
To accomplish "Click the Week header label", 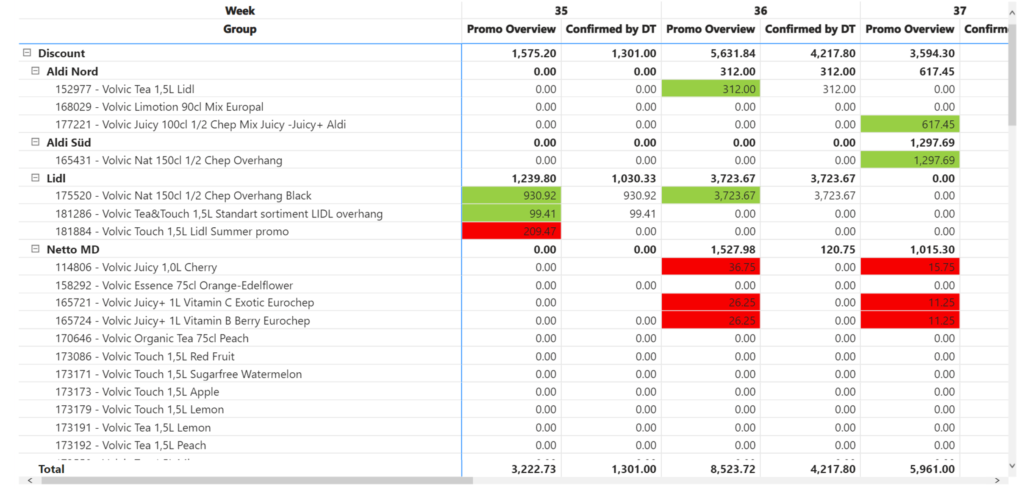I will pos(240,10).
